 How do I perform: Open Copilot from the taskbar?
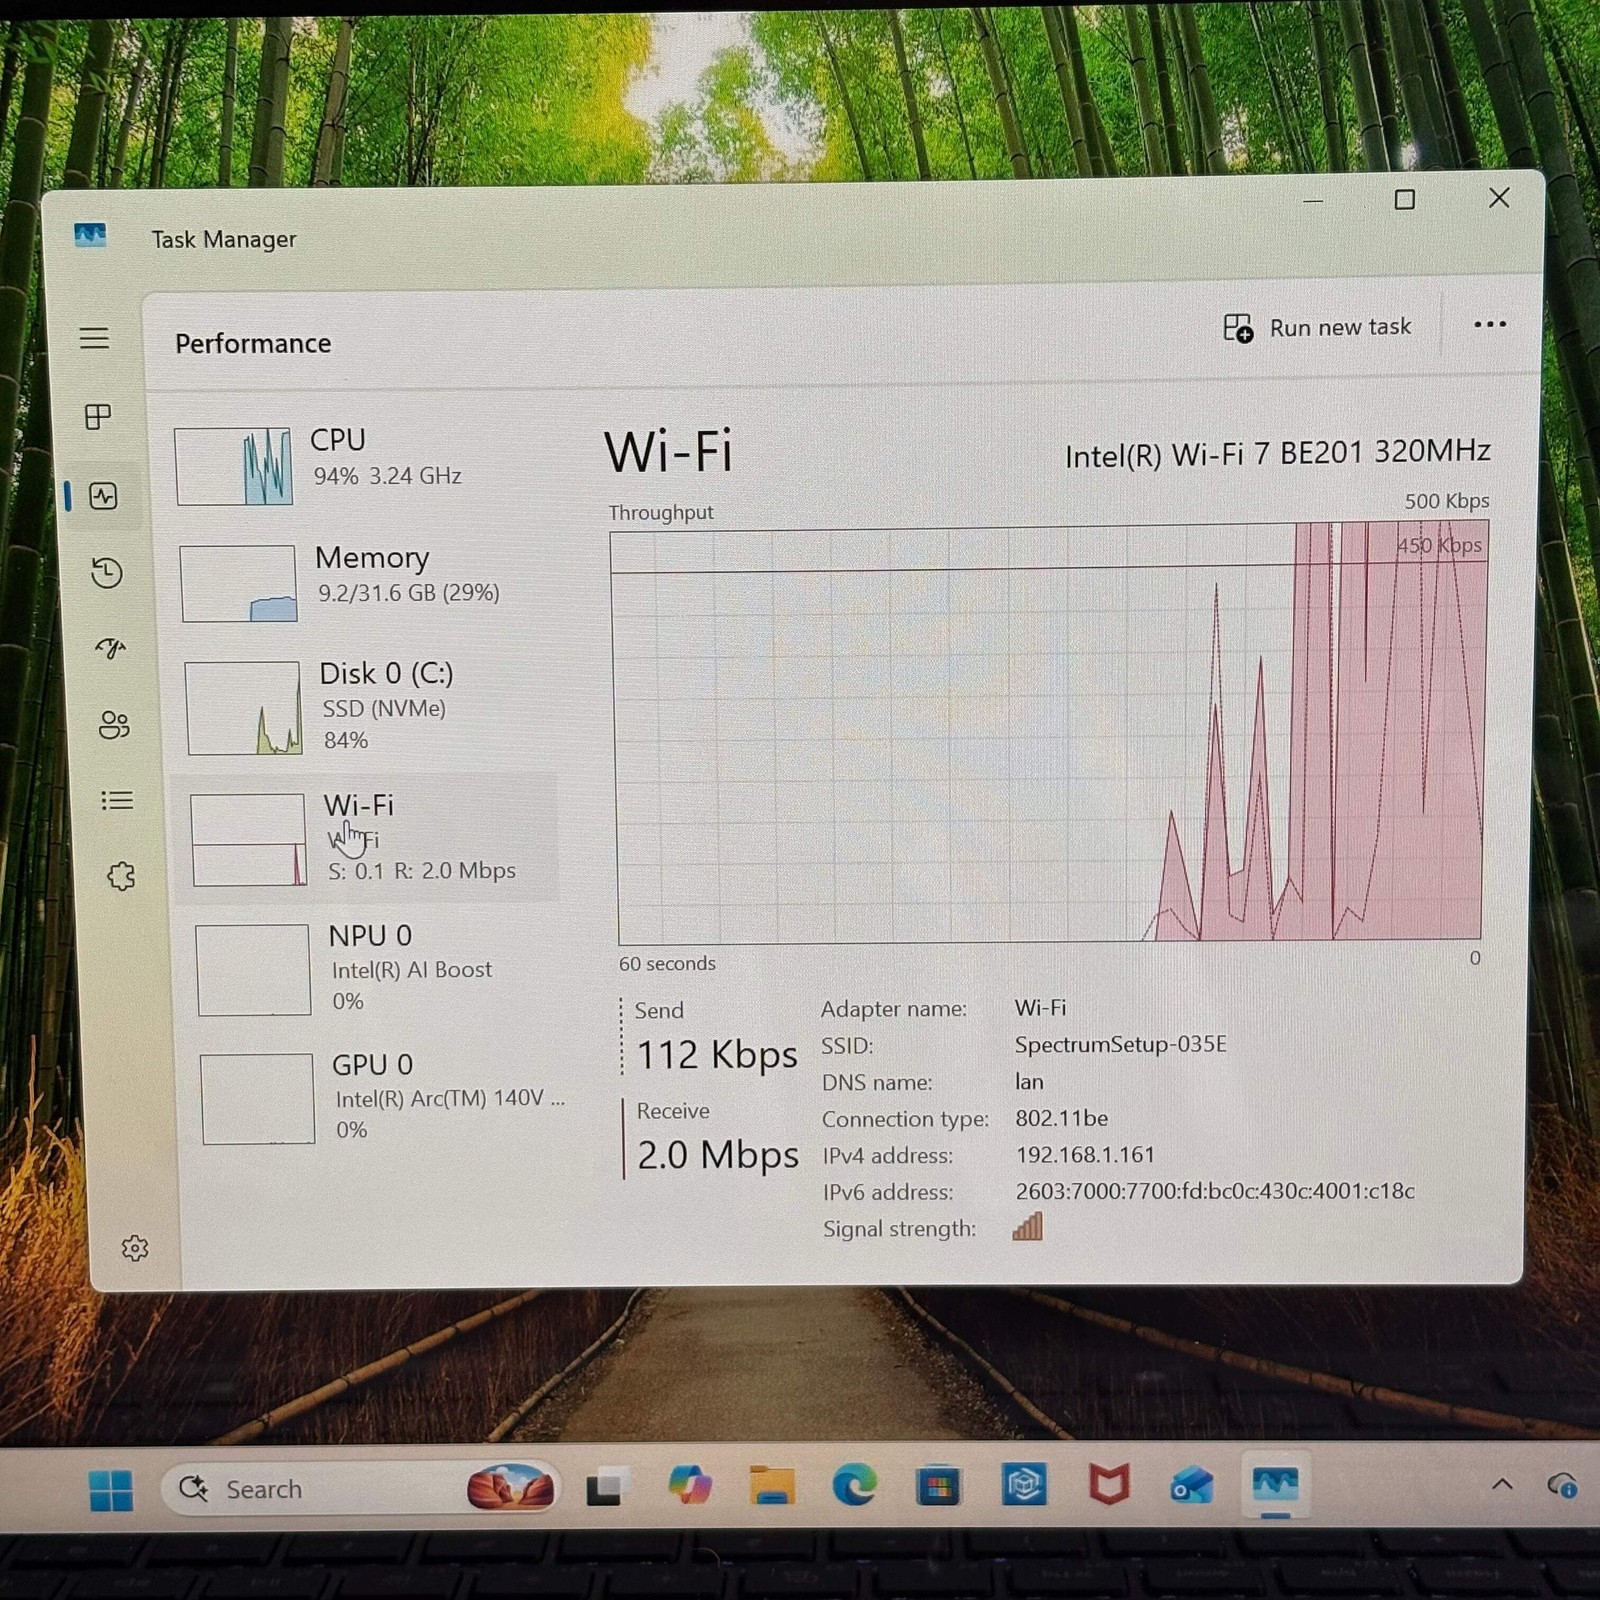690,1485
